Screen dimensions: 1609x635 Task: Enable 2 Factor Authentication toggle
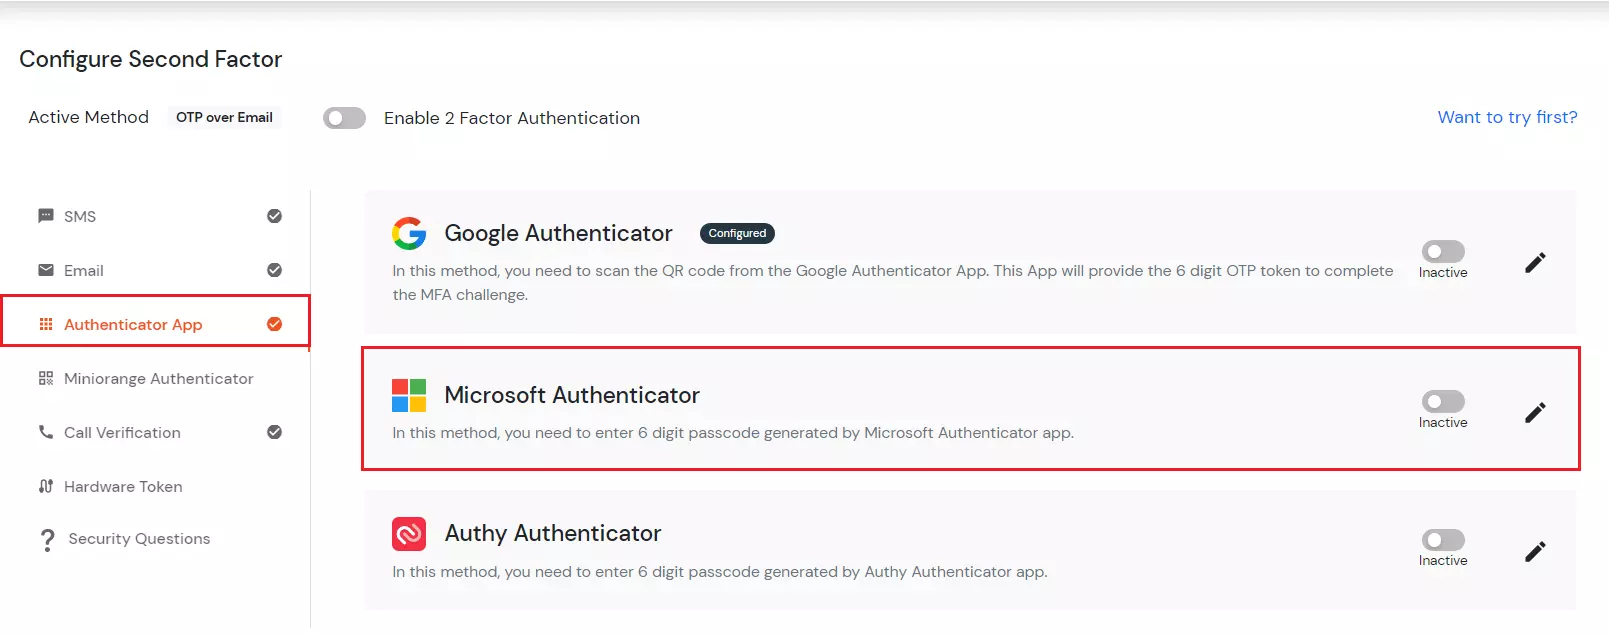(344, 118)
